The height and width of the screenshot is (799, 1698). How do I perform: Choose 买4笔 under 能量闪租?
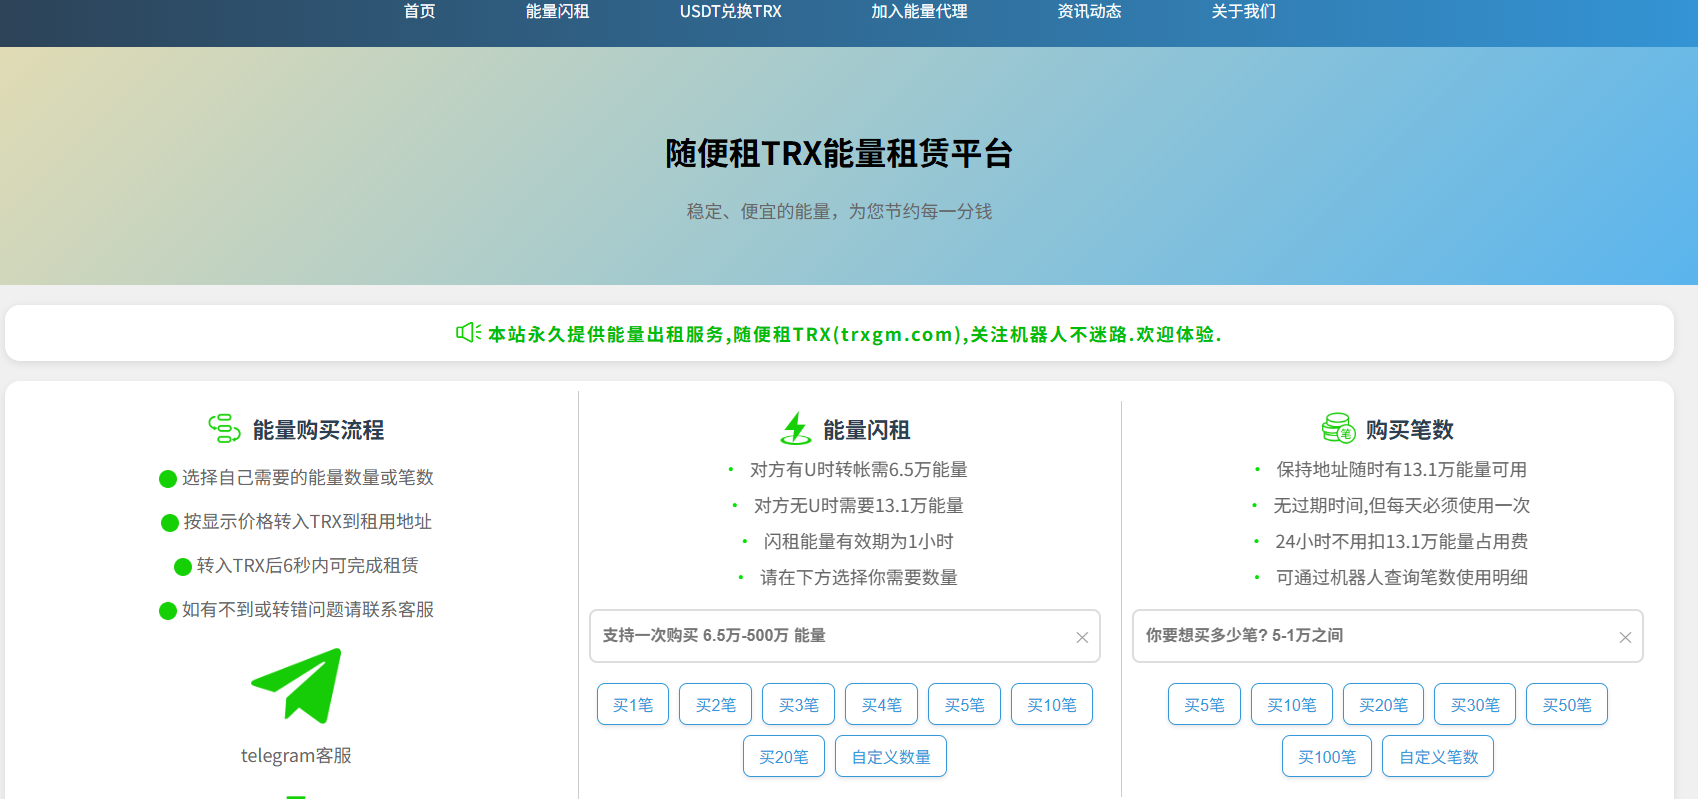click(882, 704)
